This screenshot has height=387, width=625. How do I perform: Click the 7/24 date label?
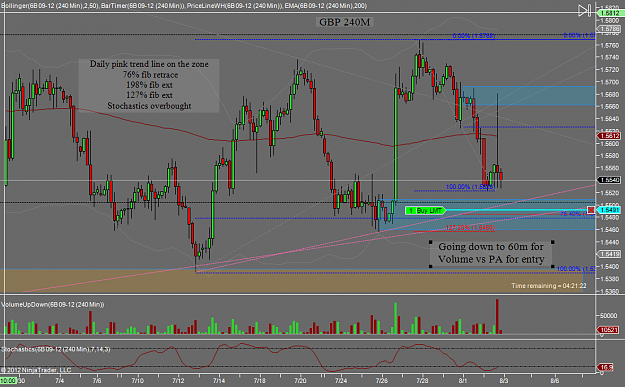pos(341,381)
